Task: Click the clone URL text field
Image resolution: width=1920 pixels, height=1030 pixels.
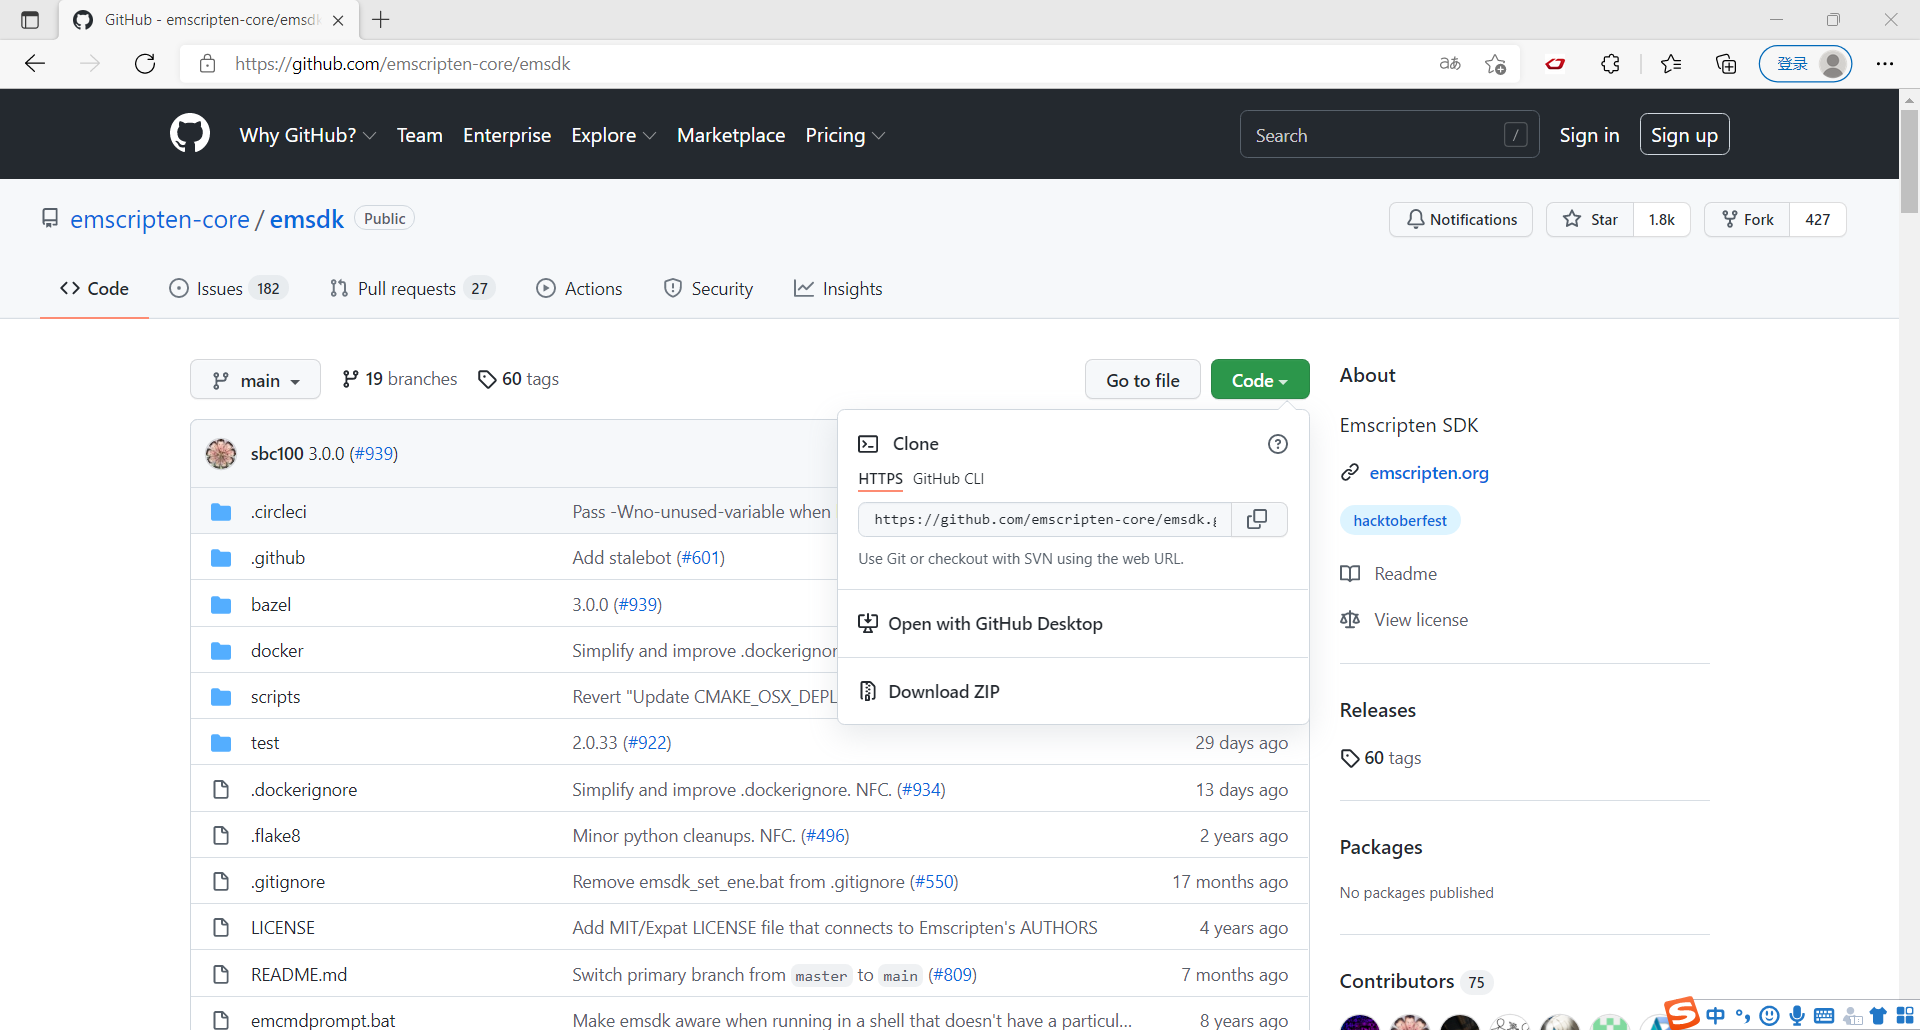Action: 1045,519
